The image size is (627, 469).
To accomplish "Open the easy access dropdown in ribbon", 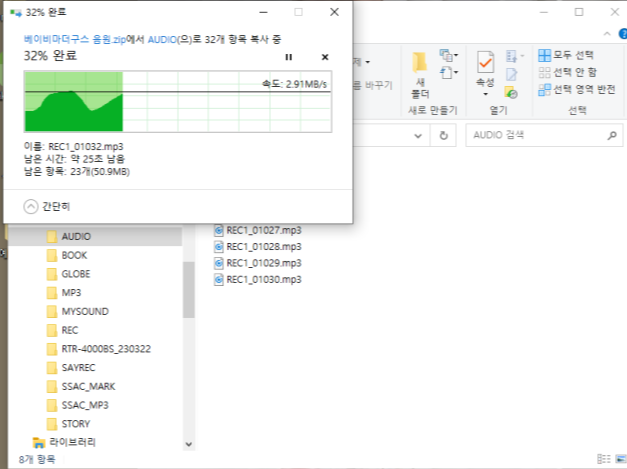I will pyautogui.click(x=449, y=73).
